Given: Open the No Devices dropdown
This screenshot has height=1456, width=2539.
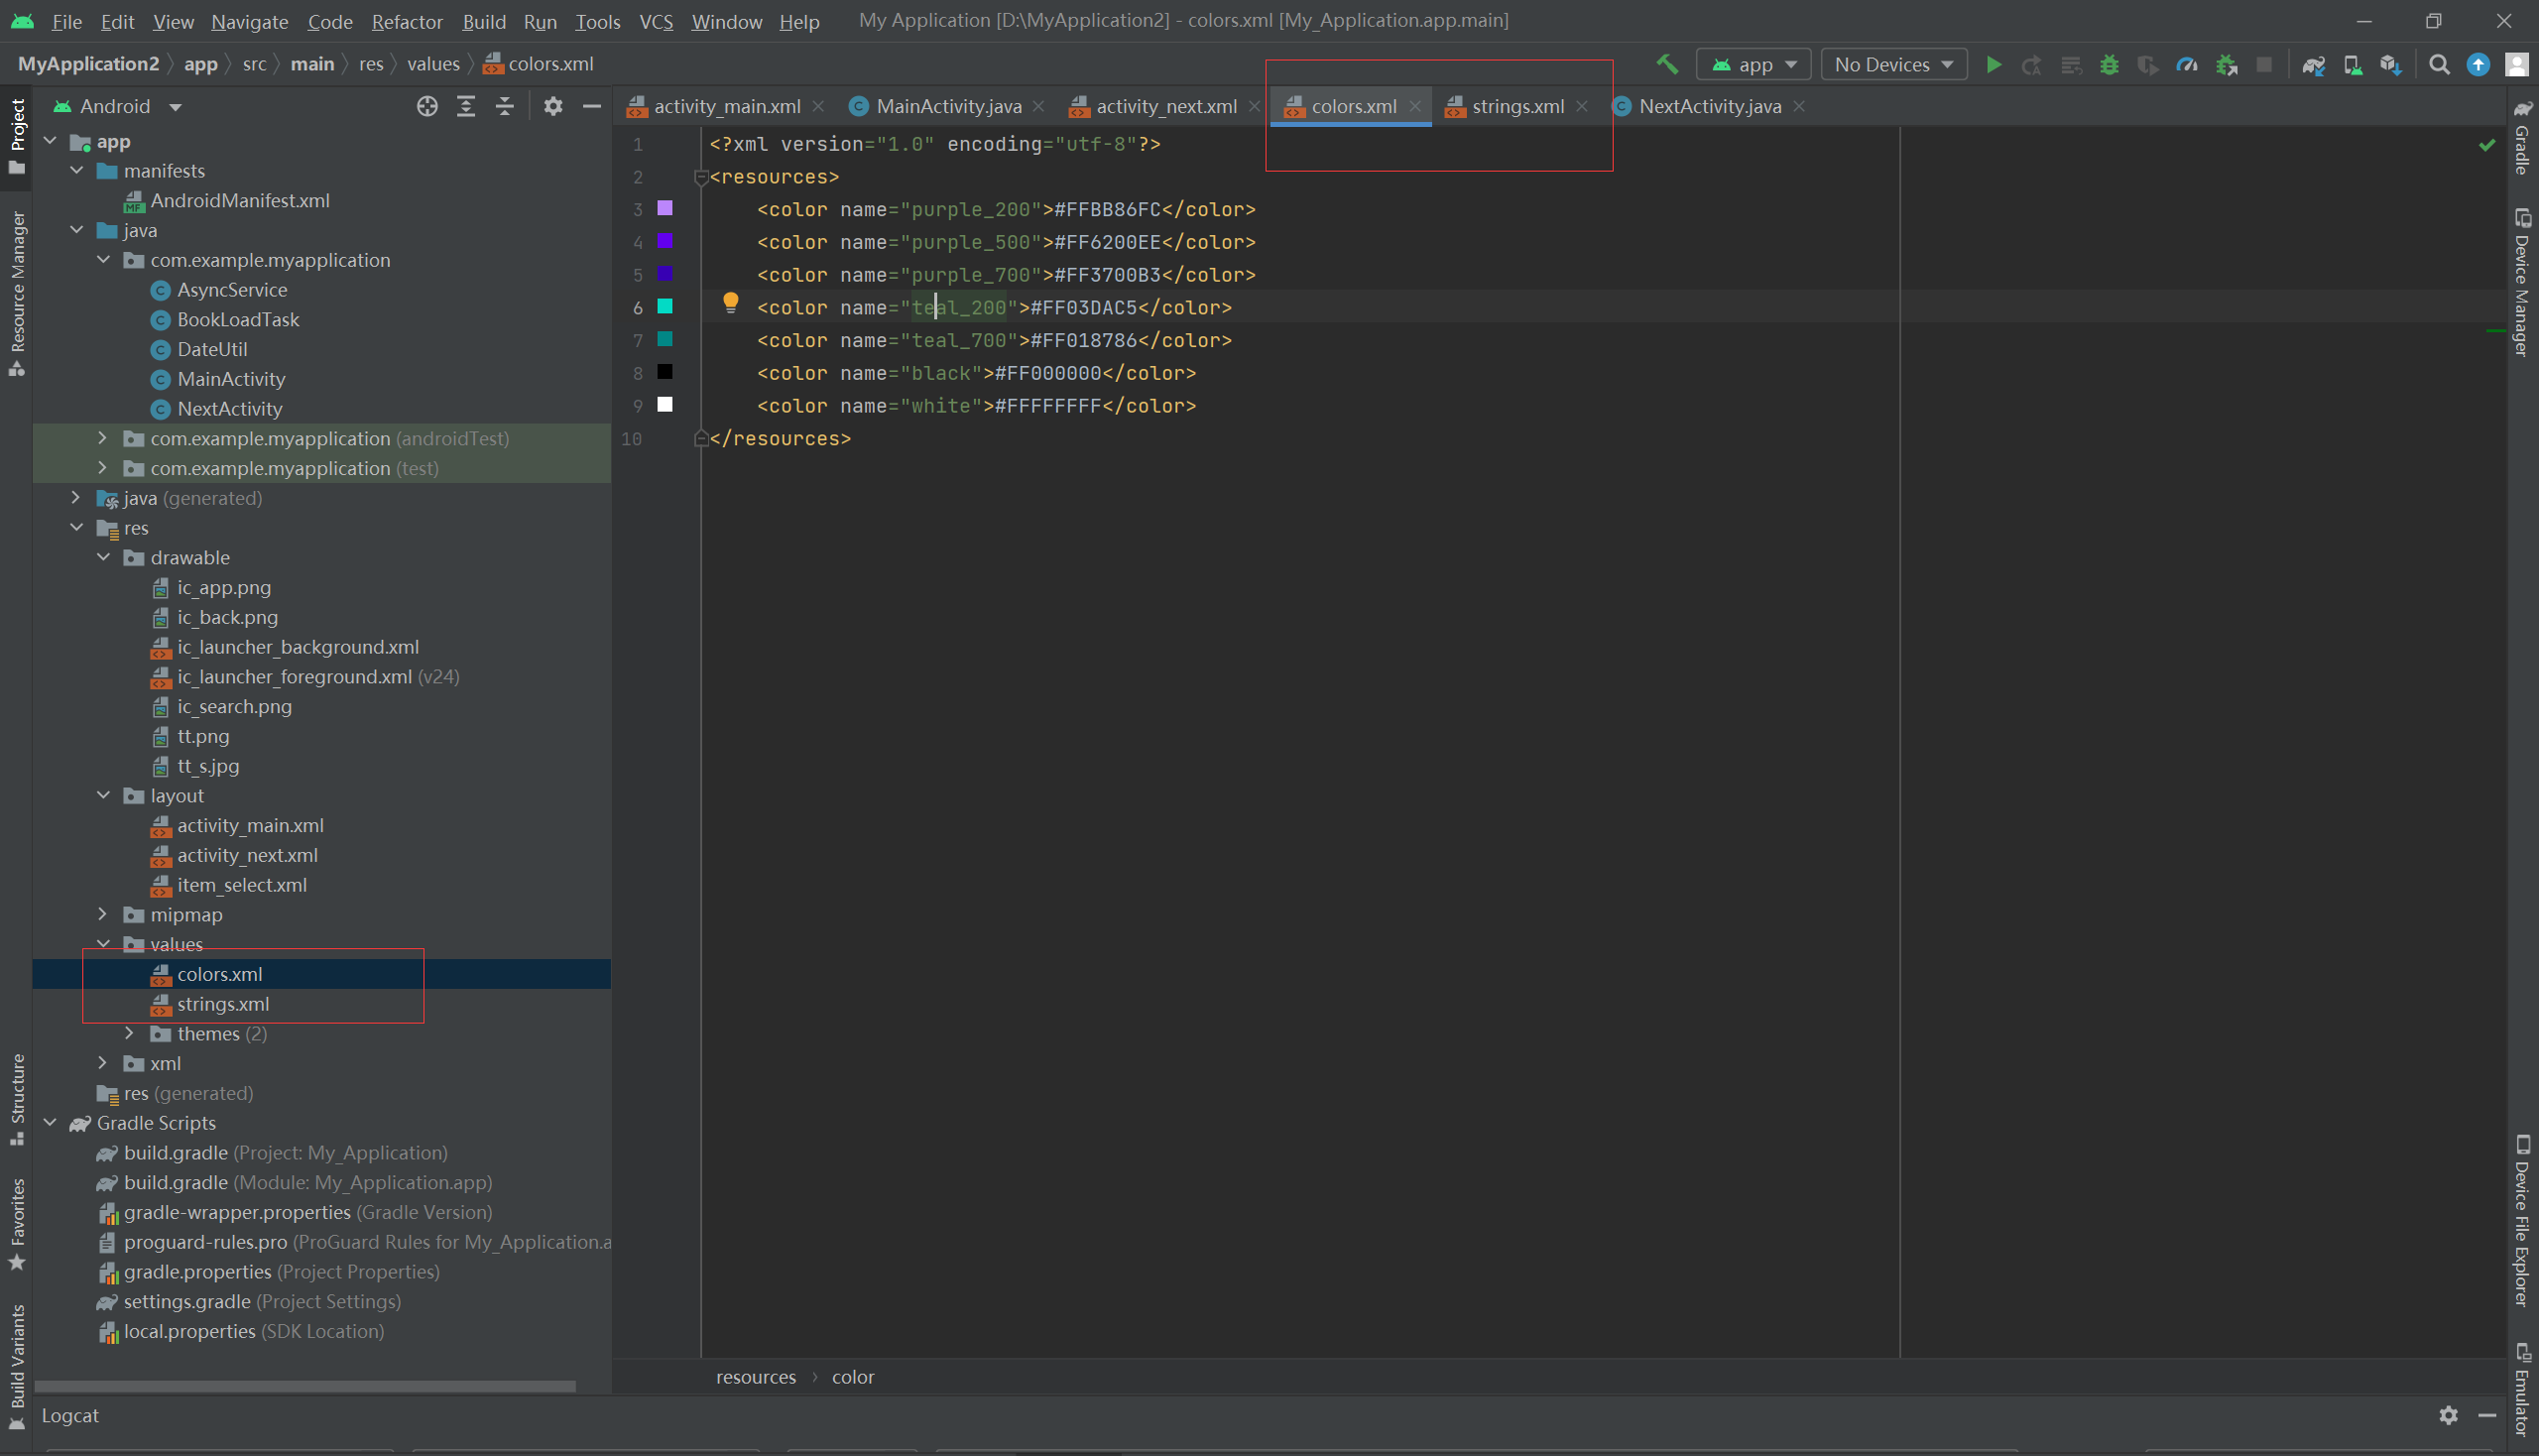Looking at the screenshot, I should point(1893,65).
